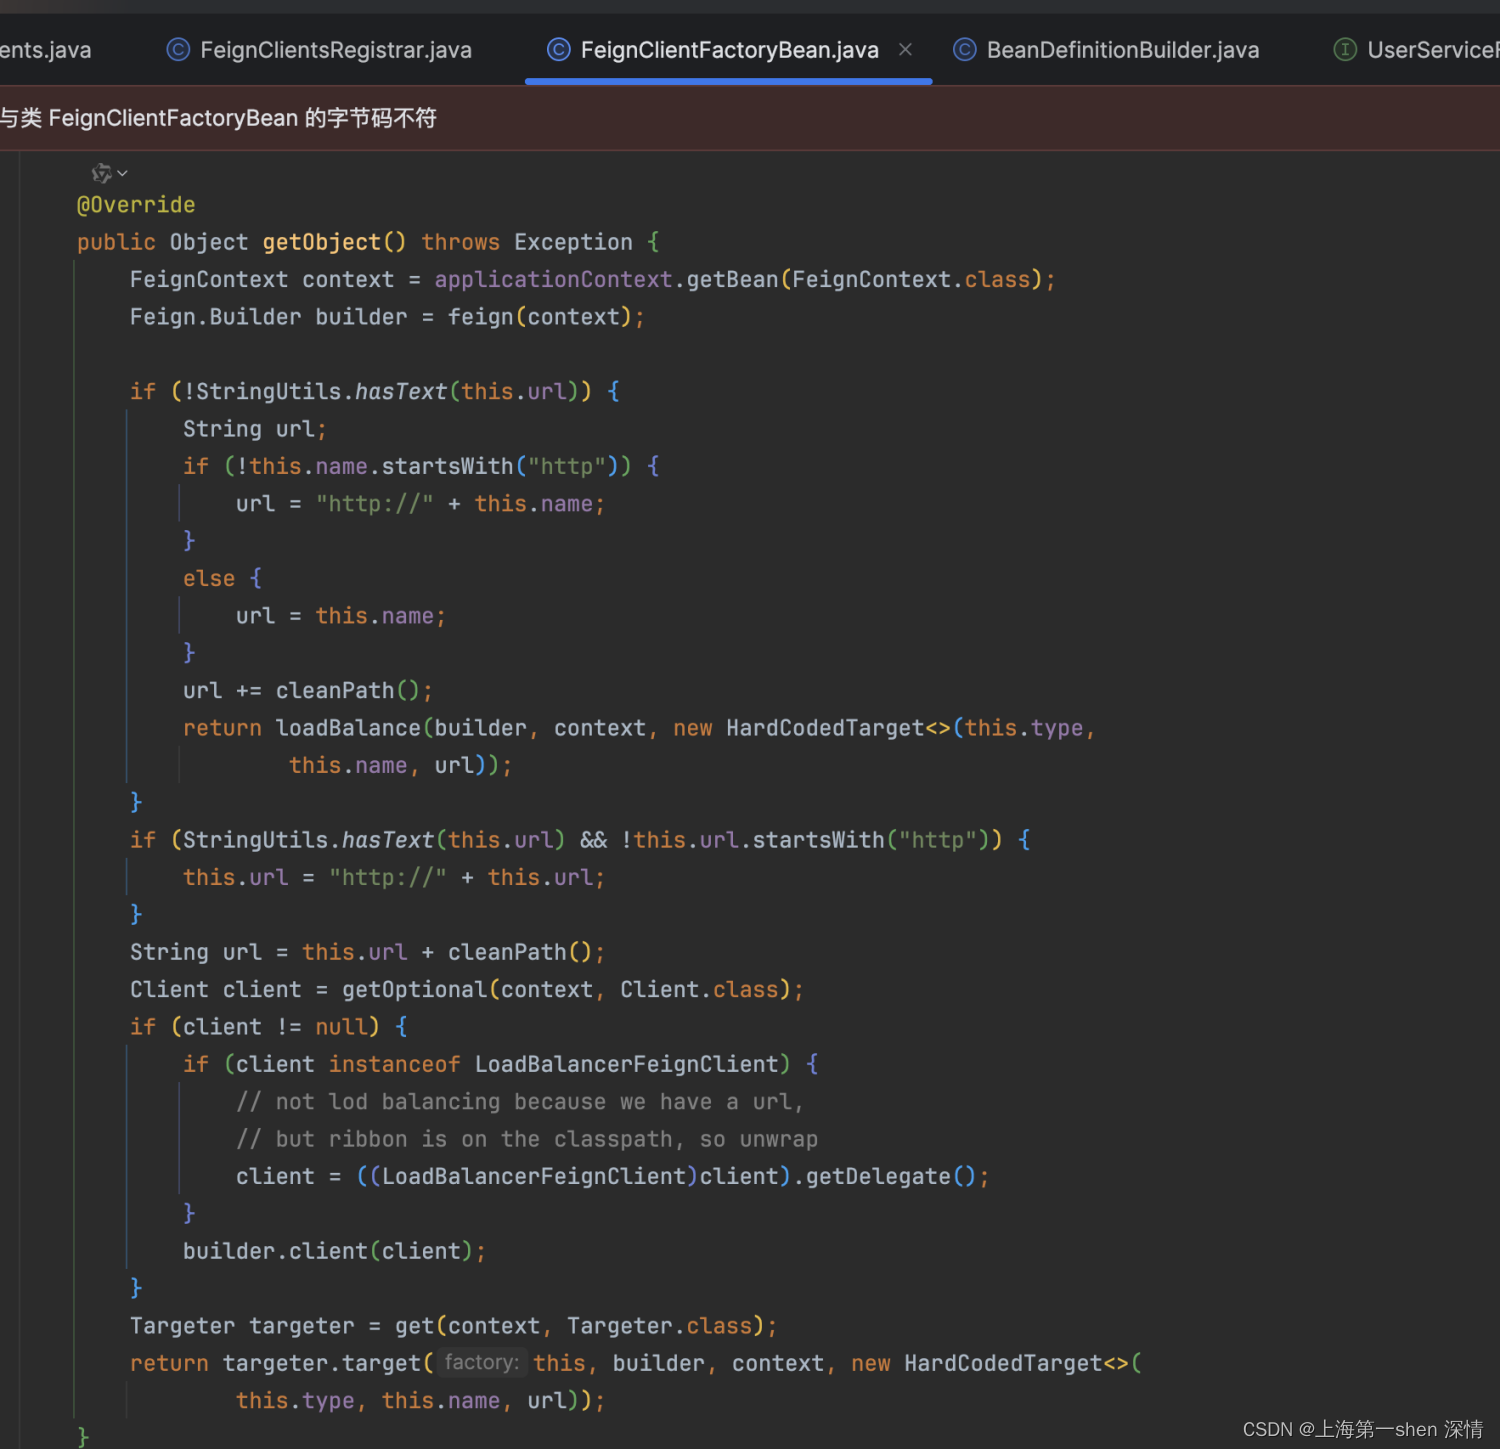Click hasText in the first if statement

[x=400, y=391]
